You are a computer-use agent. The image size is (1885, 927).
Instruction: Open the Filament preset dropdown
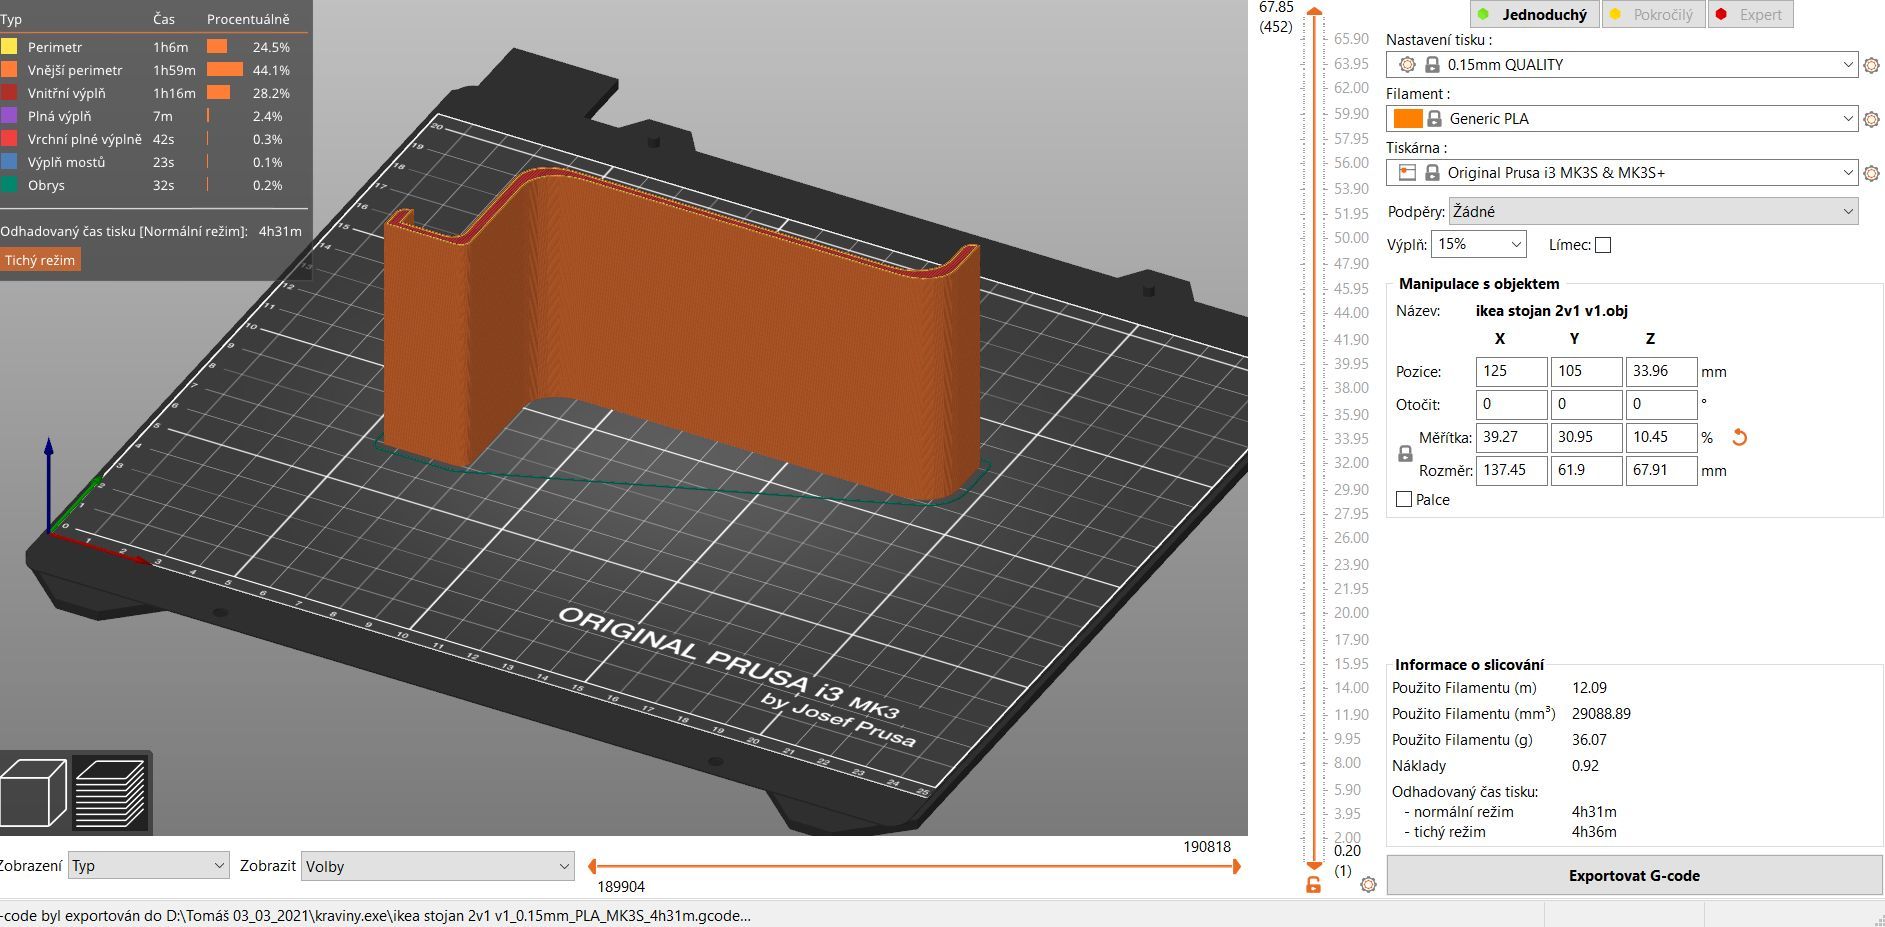click(x=1622, y=118)
